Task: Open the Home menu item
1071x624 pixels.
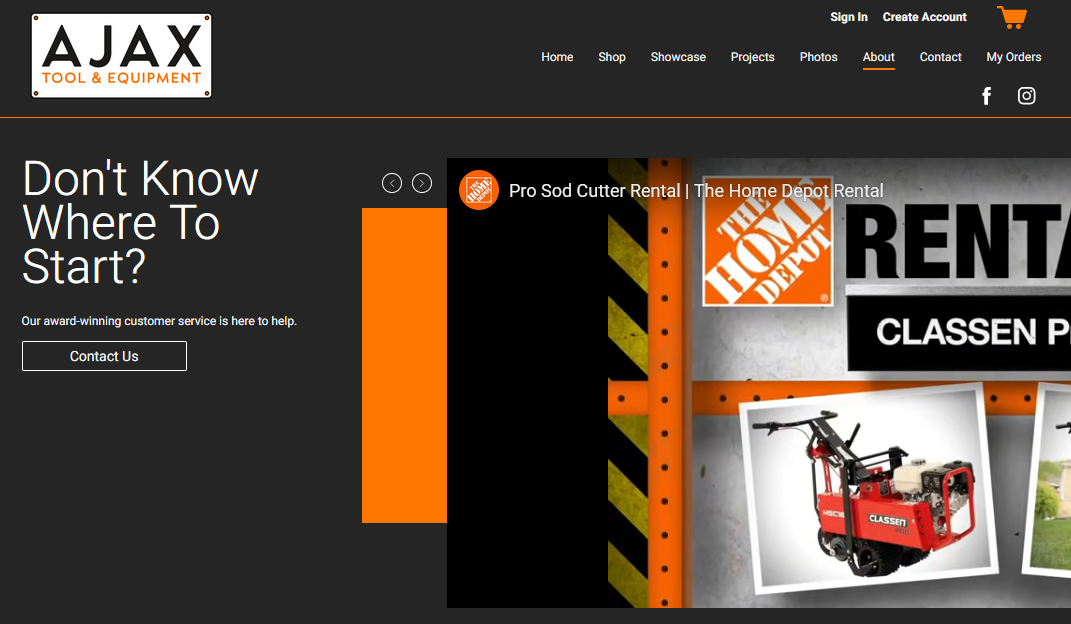Action: tap(557, 57)
